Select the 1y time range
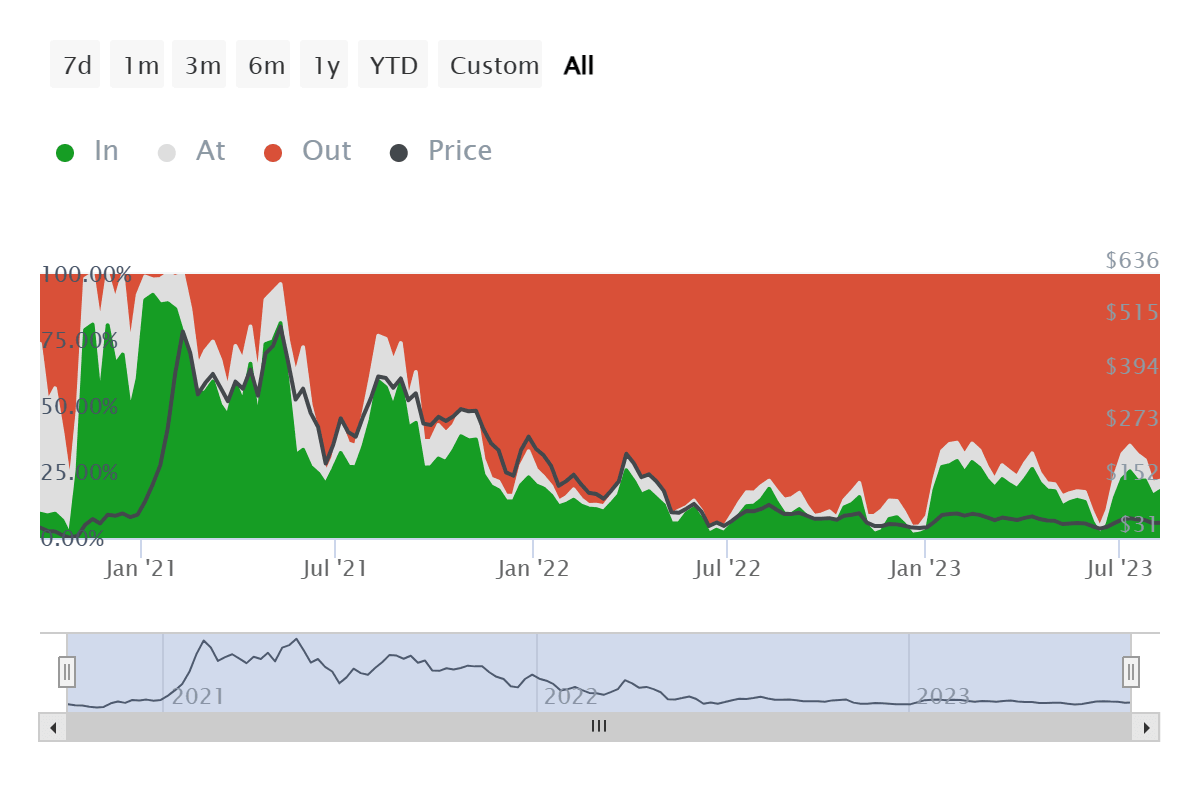 click(324, 64)
